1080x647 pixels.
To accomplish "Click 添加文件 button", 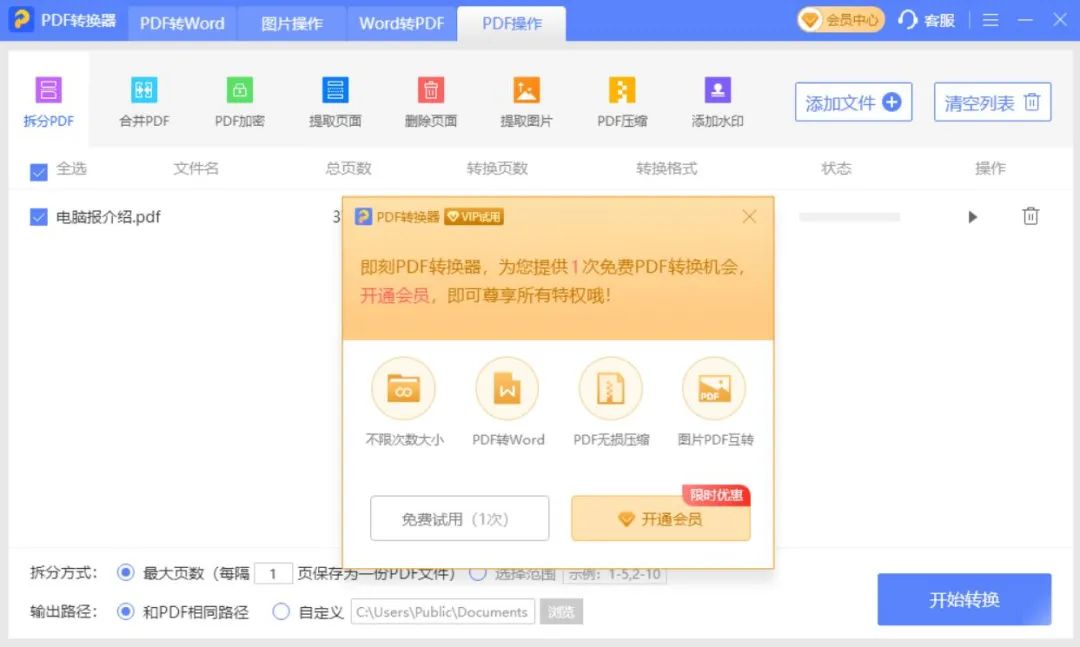I will coord(853,102).
